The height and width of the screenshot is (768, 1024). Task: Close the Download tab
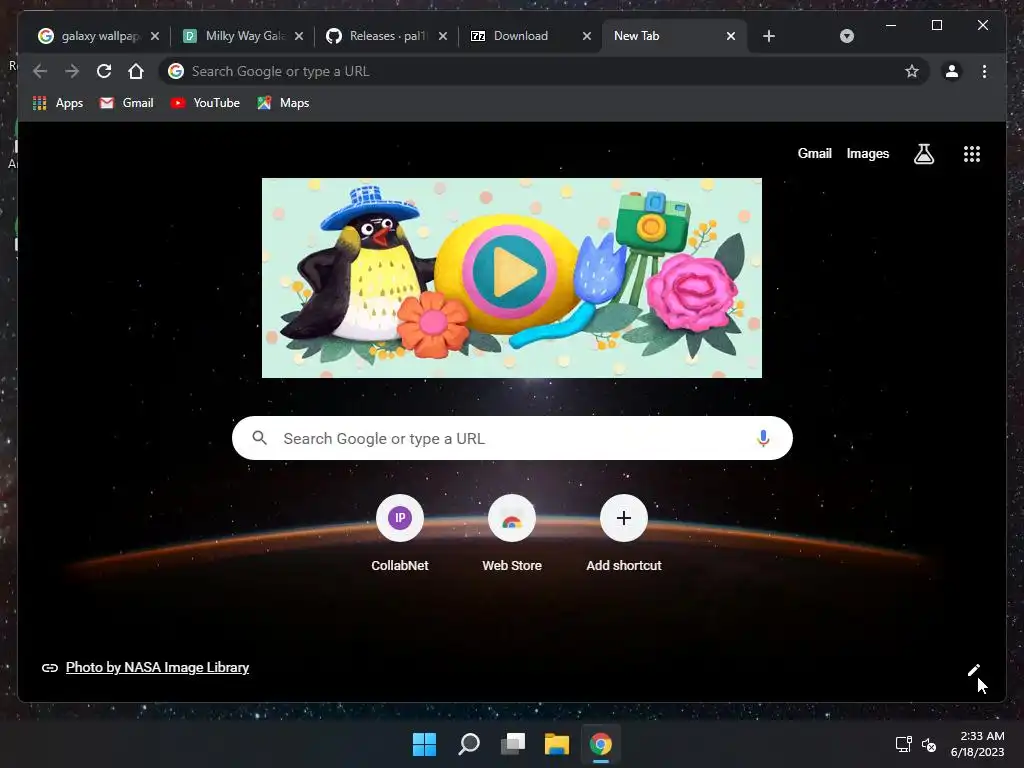tap(587, 36)
